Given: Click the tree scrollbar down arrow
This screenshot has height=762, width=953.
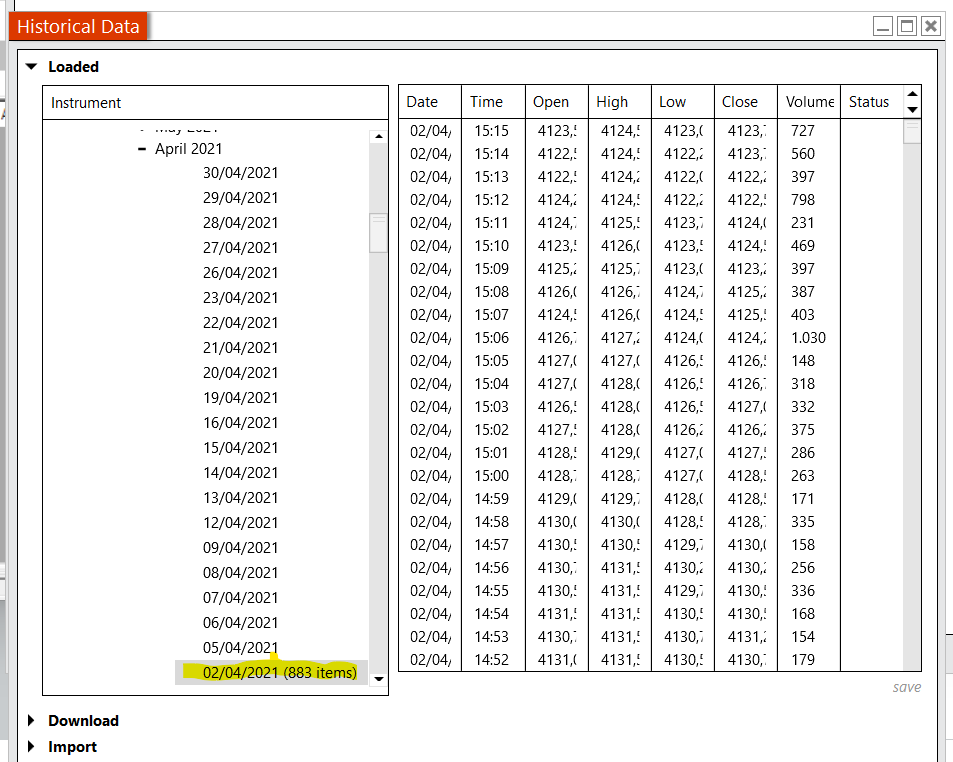Looking at the screenshot, I should coord(379,679).
